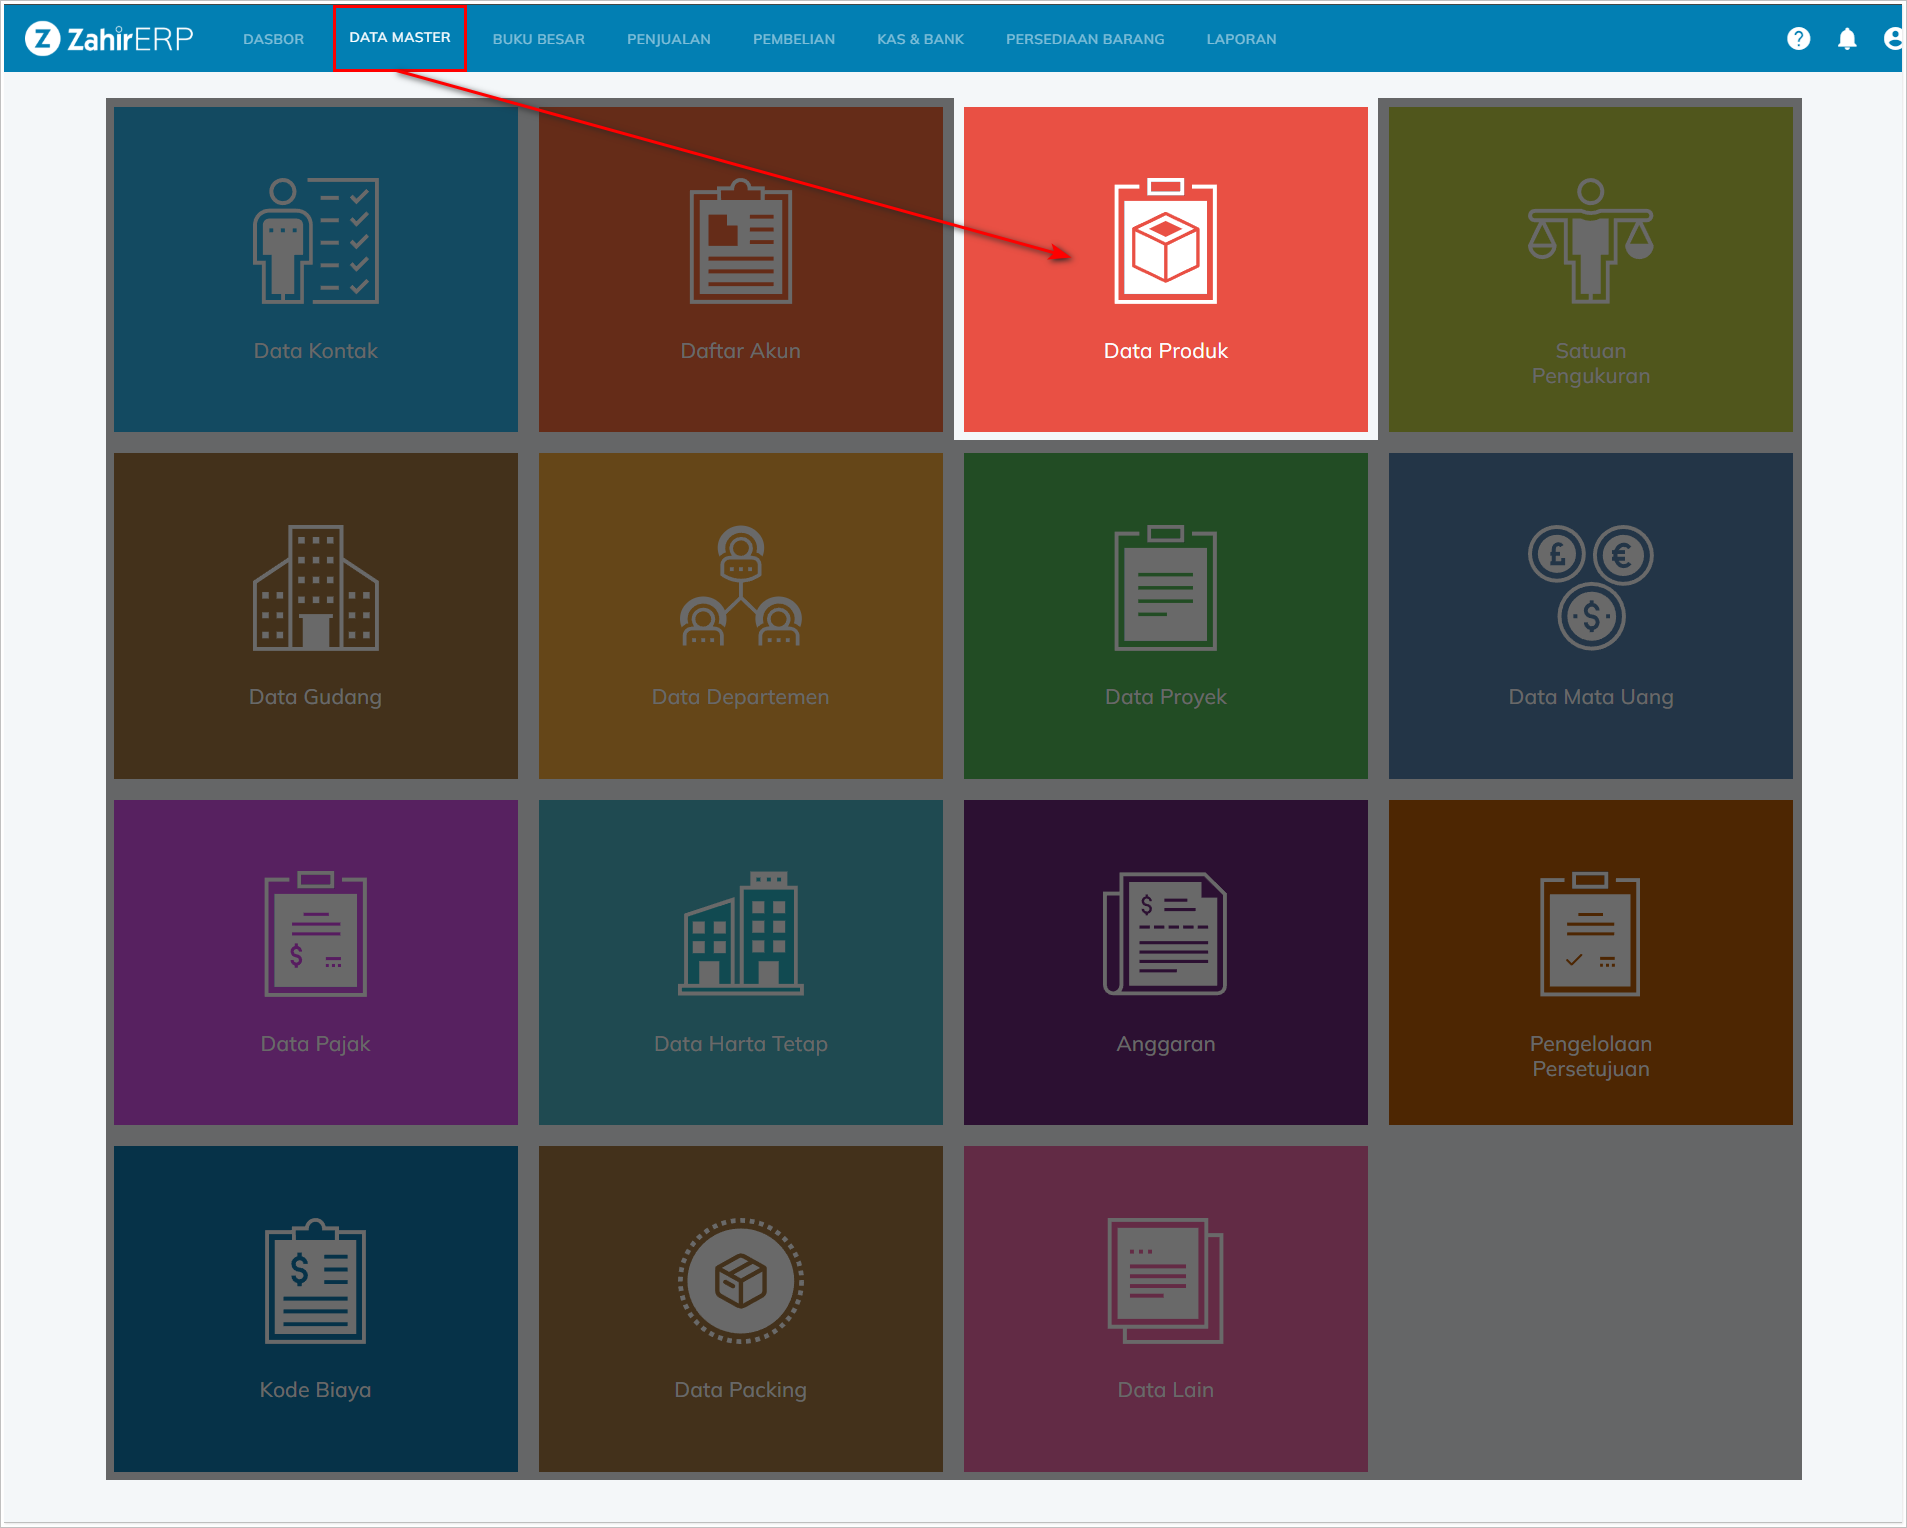Click the Anggaran budget tile
The height and width of the screenshot is (1528, 1907).
[x=1165, y=962]
